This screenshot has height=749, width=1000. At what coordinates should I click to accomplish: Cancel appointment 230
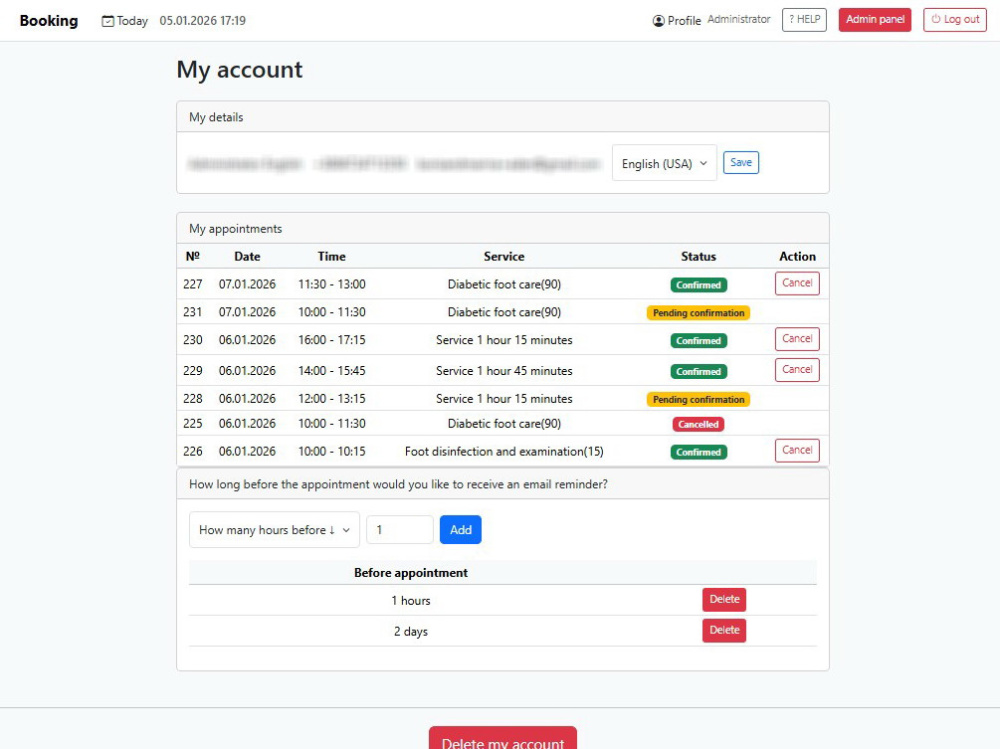[797, 339]
